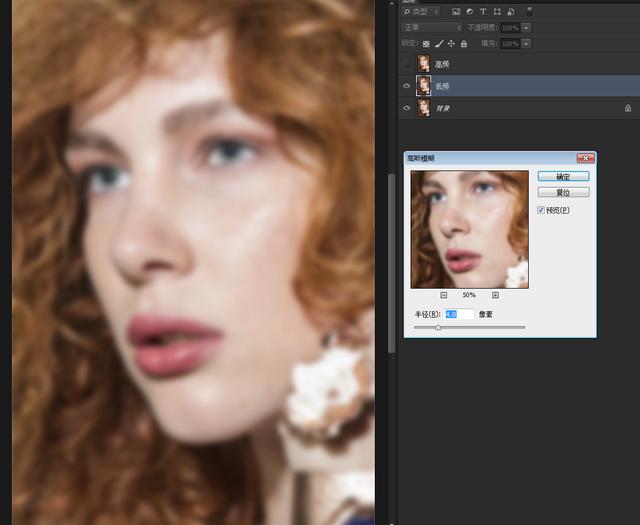Confirm blur with the 确定 button

click(x=563, y=176)
